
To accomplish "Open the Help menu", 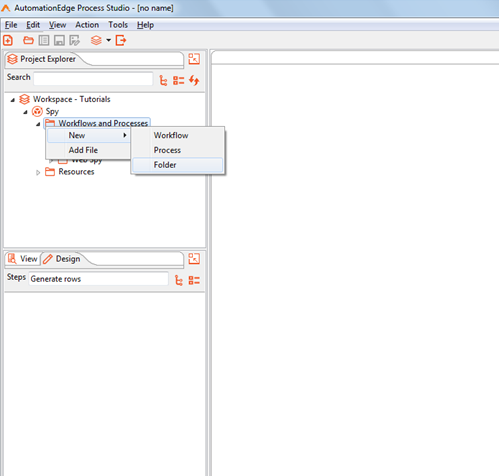I will (x=145, y=25).
